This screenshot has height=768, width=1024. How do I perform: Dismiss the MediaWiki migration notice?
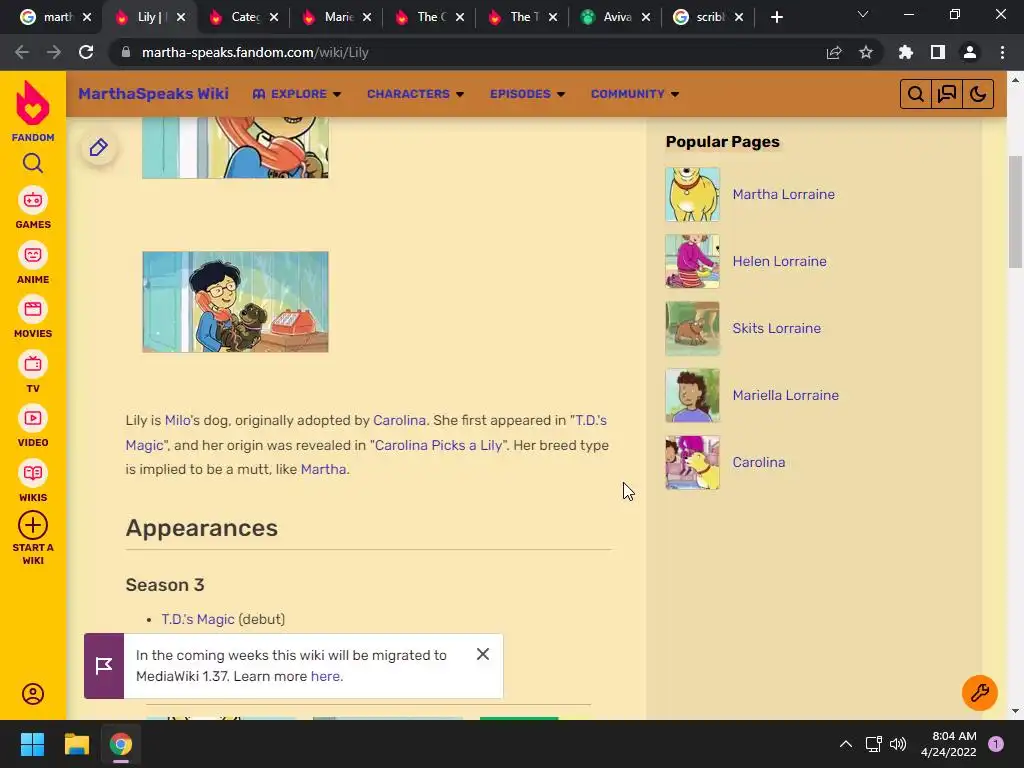tap(483, 654)
